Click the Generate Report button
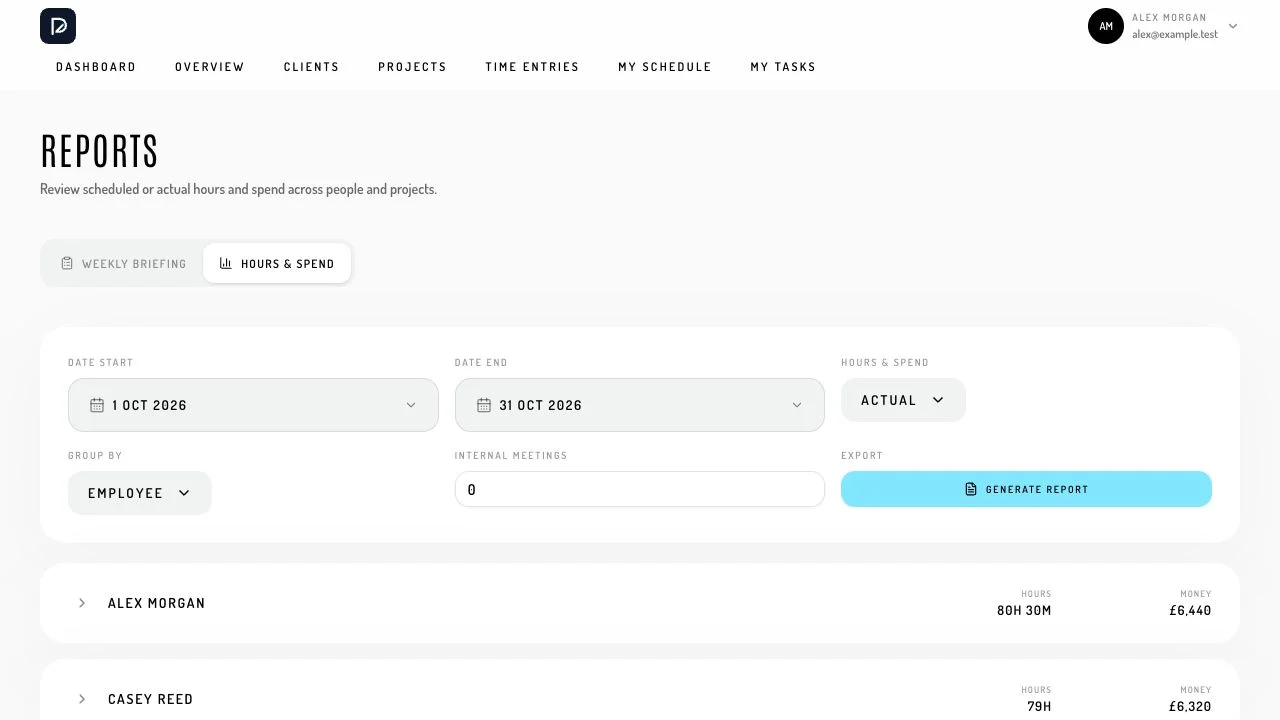 click(x=1026, y=489)
